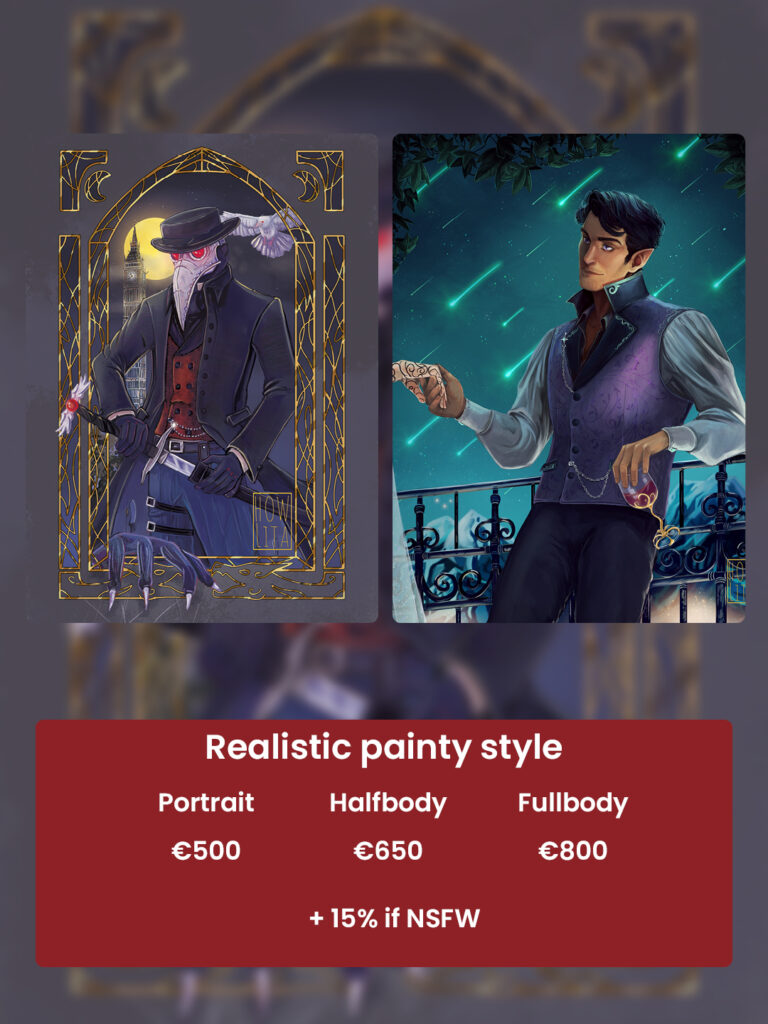Screen dimensions: 768x1024
Task: Open the plague doctor artwork thumbnail
Action: (x=202, y=378)
